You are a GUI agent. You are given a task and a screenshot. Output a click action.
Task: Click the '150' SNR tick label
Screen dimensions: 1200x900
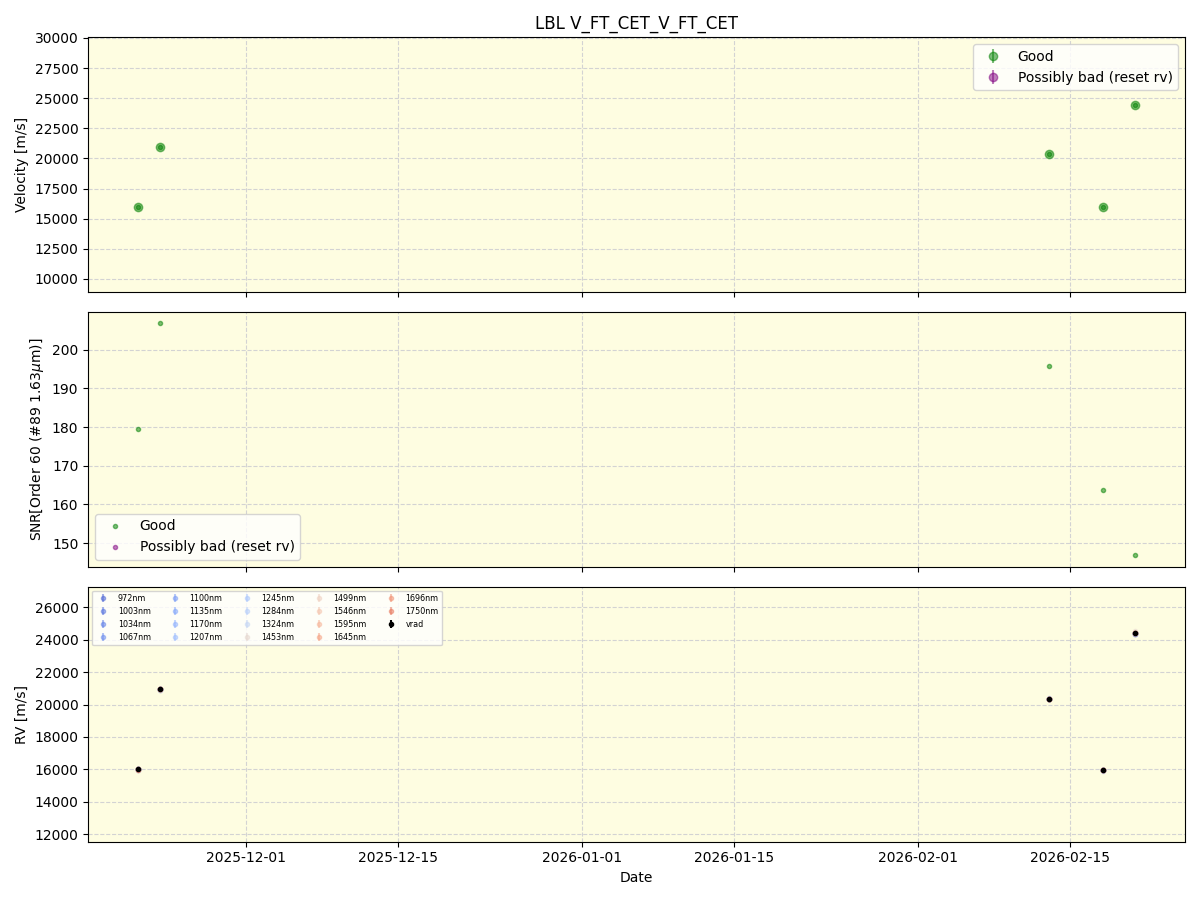[66, 544]
